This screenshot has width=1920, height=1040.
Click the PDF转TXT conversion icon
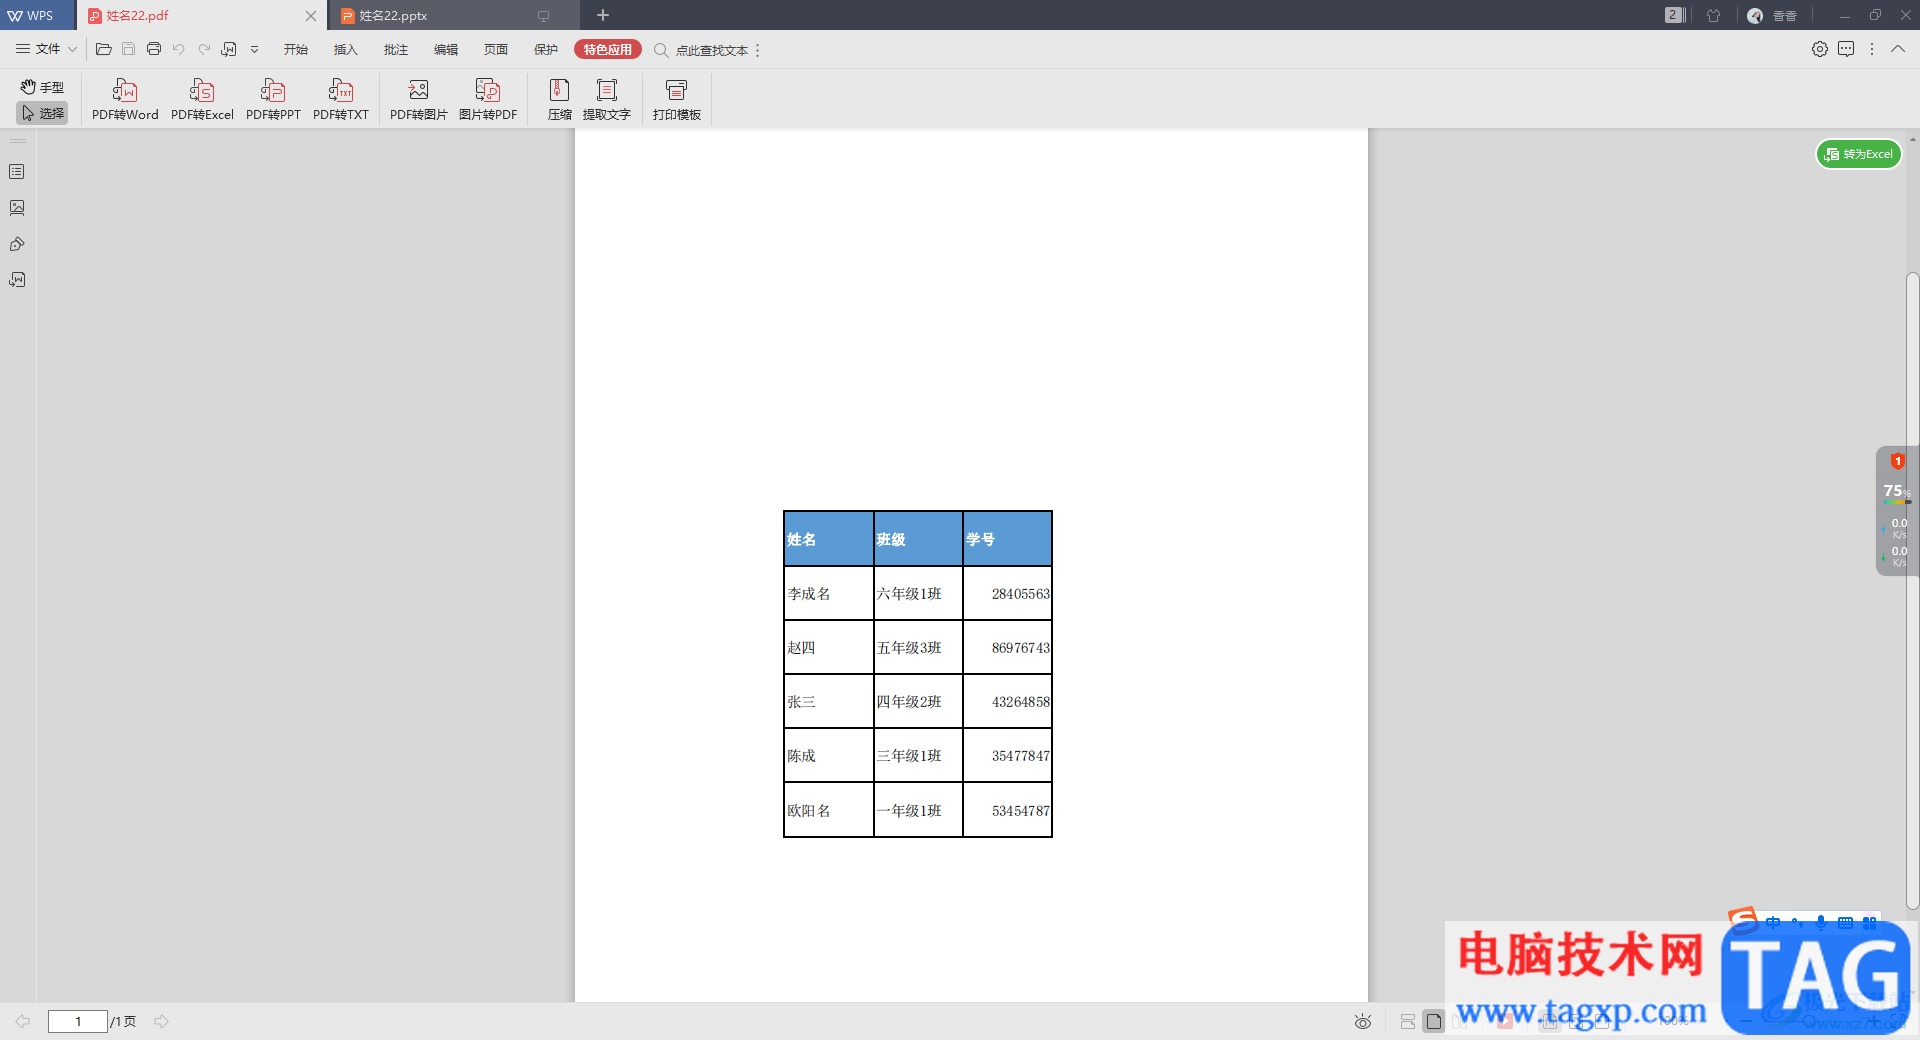[341, 100]
